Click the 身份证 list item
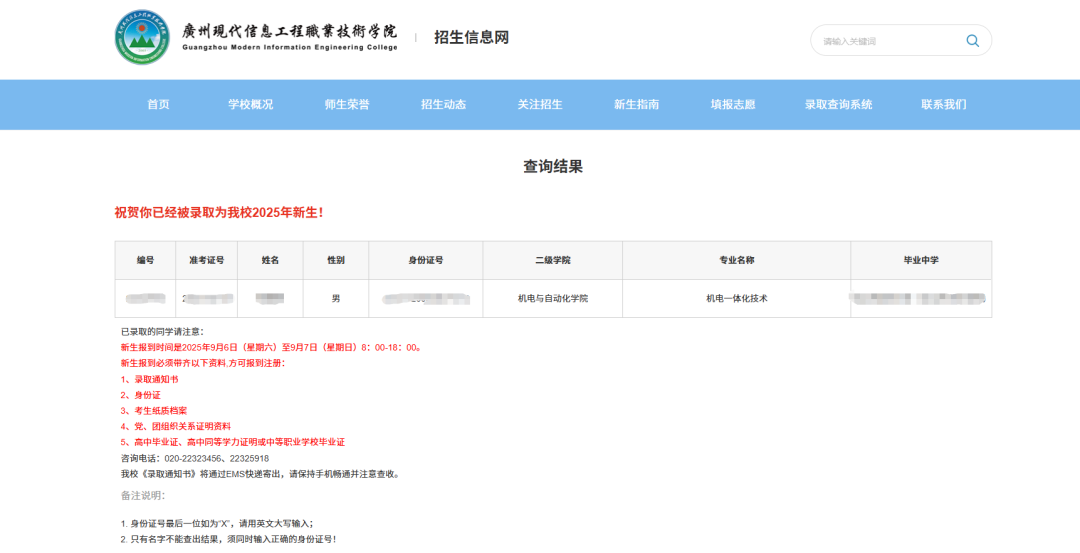 [x=141, y=395]
